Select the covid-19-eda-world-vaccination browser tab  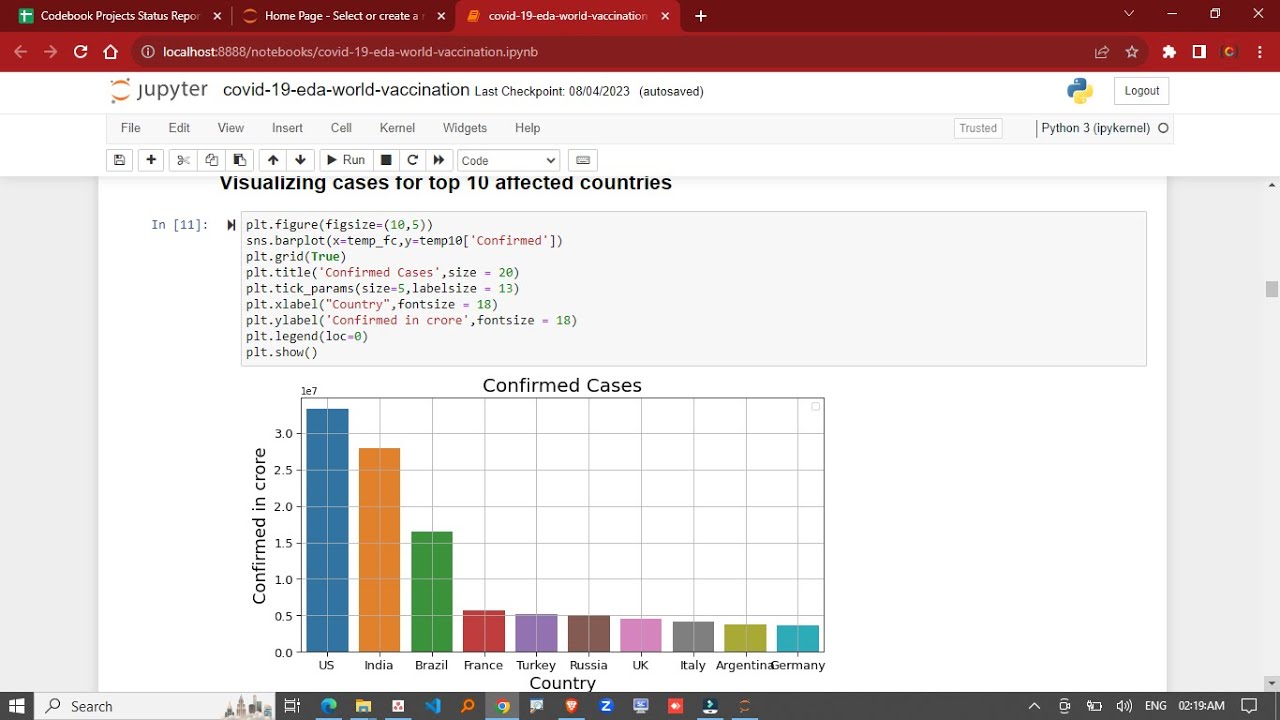pos(566,16)
